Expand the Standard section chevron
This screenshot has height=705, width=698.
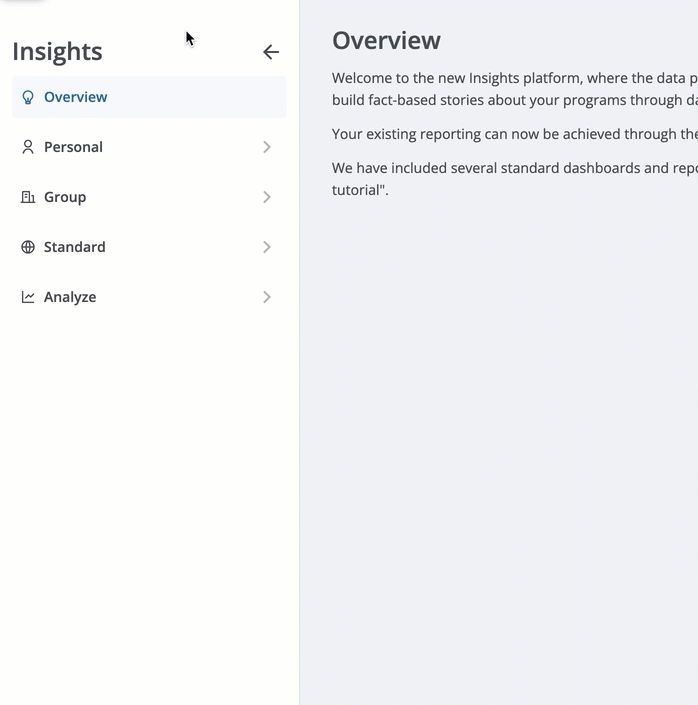(267, 247)
